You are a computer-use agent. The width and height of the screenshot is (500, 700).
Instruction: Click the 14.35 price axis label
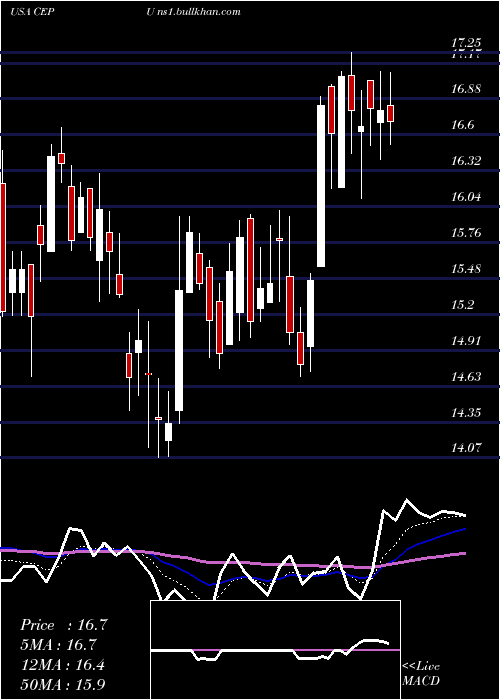click(x=466, y=412)
